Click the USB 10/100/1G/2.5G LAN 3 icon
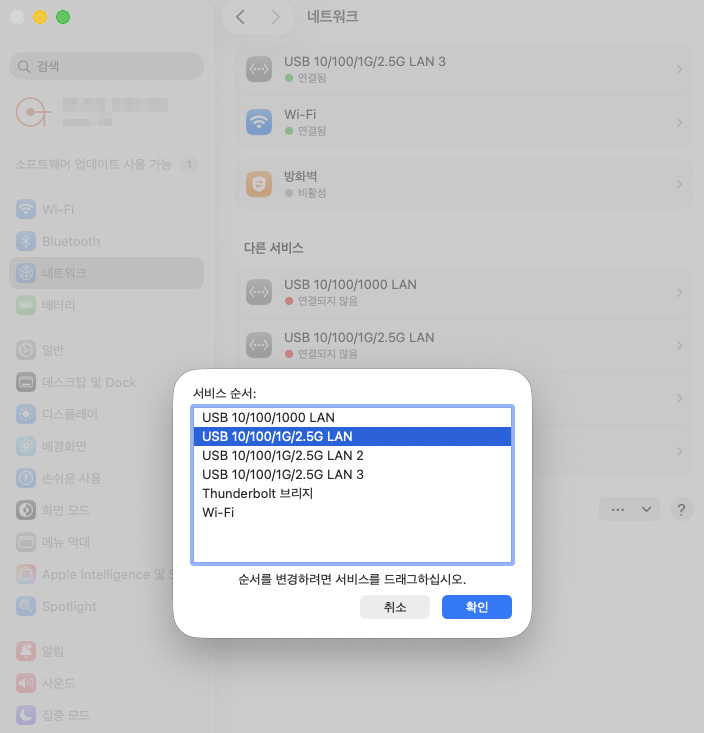Viewport: 704px width, 733px height. (x=259, y=69)
